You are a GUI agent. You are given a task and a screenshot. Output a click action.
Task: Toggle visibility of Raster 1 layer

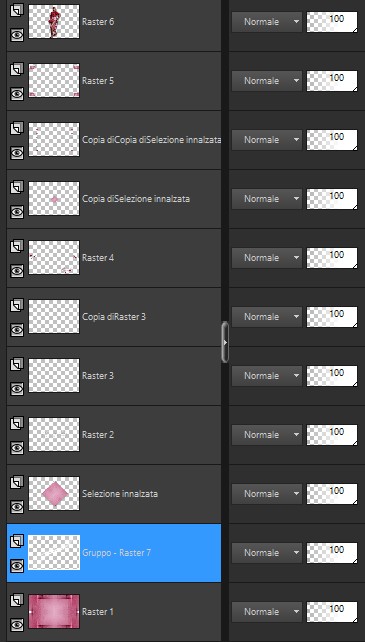(x=17, y=624)
